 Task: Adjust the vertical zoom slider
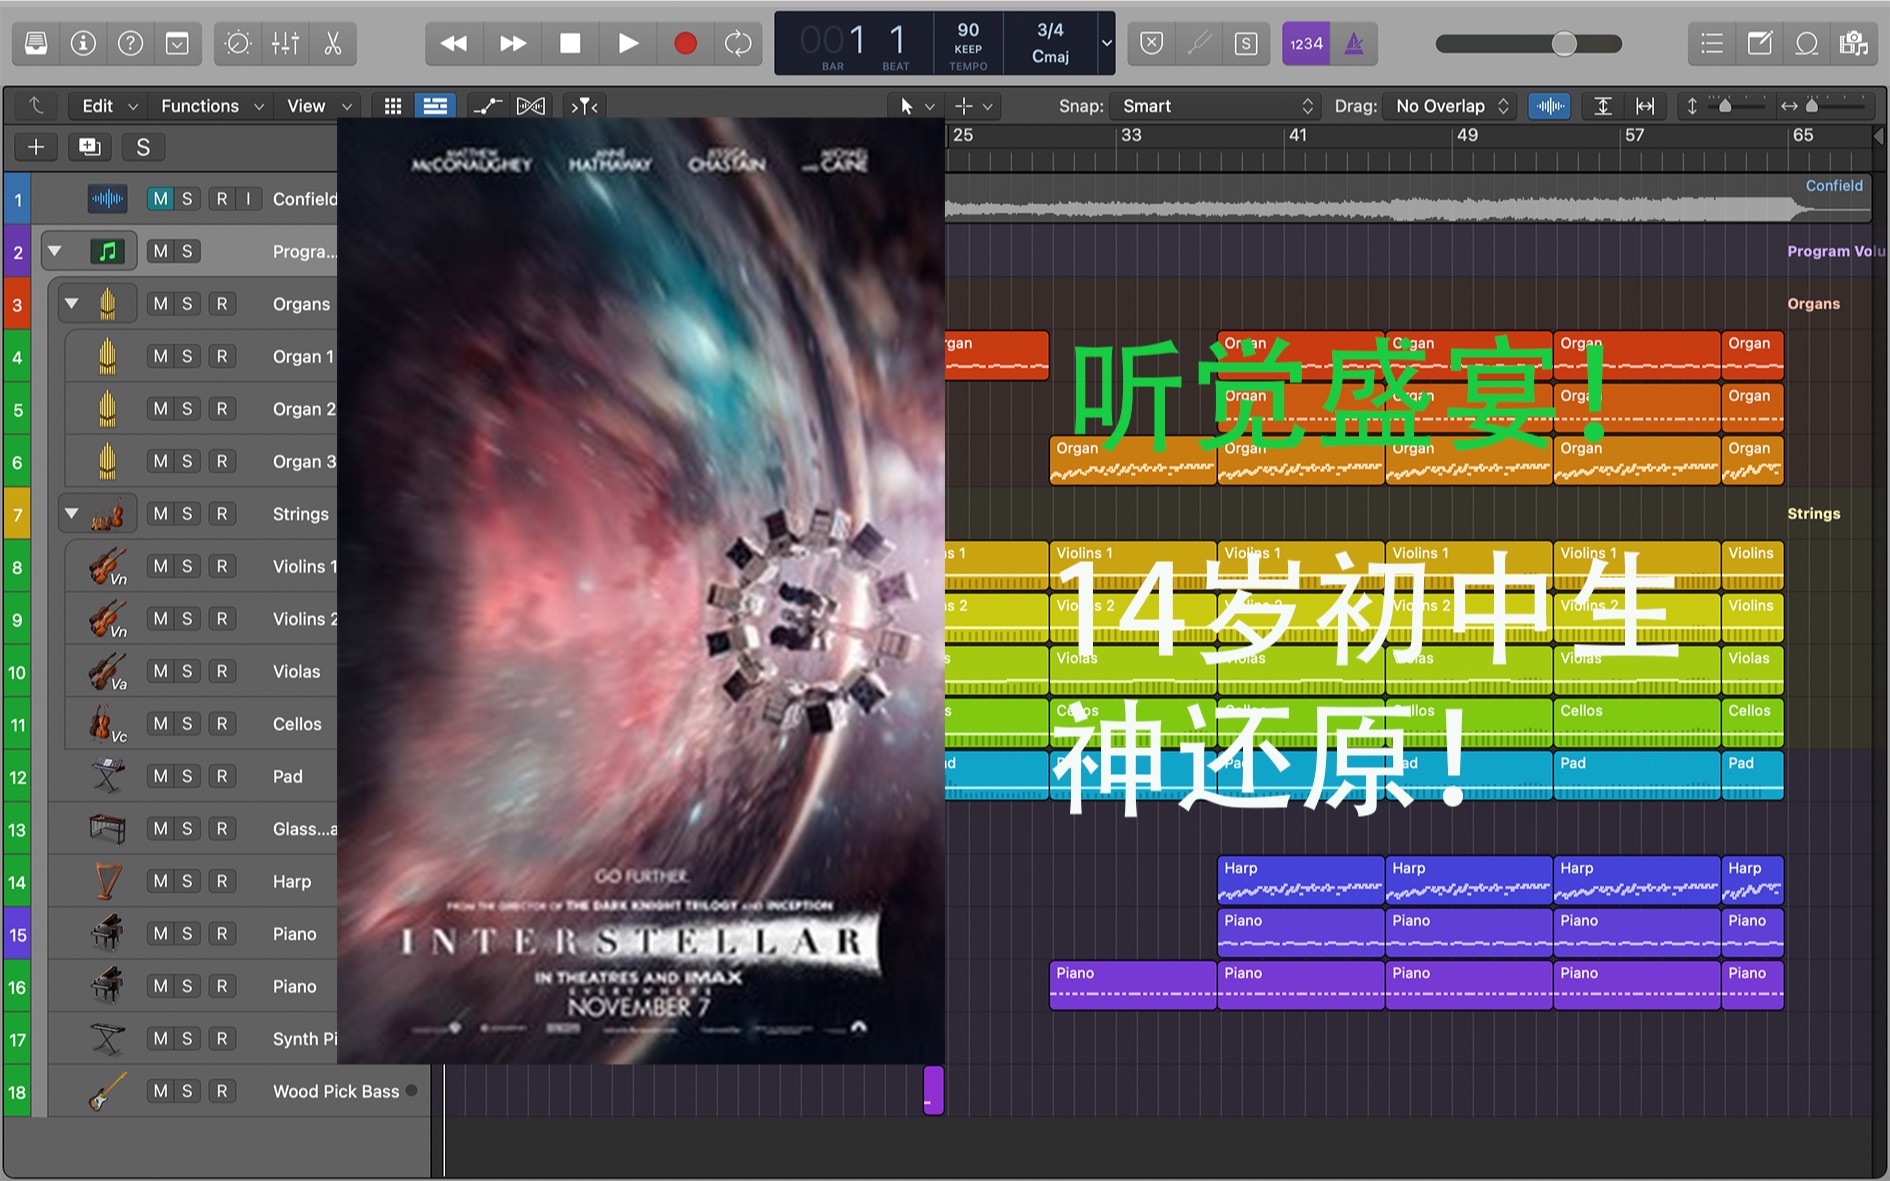tap(1725, 106)
